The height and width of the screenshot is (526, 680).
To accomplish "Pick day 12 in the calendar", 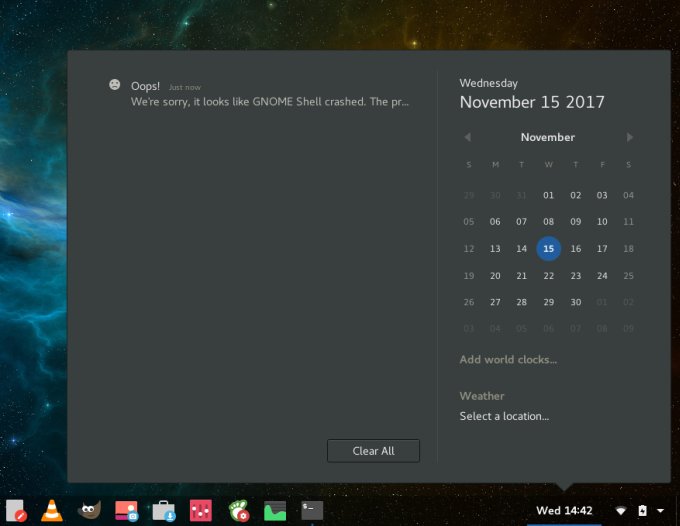I will click(x=469, y=248).
